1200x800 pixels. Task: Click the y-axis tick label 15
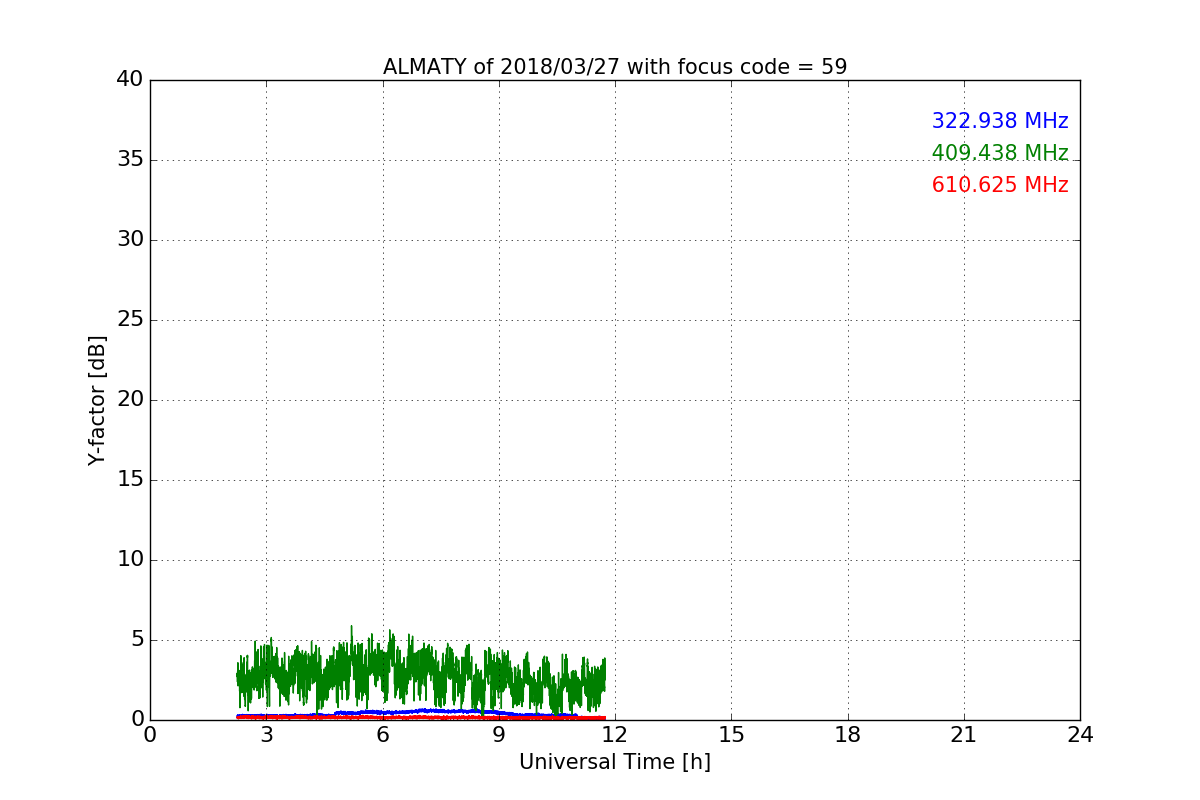(130, 480)
